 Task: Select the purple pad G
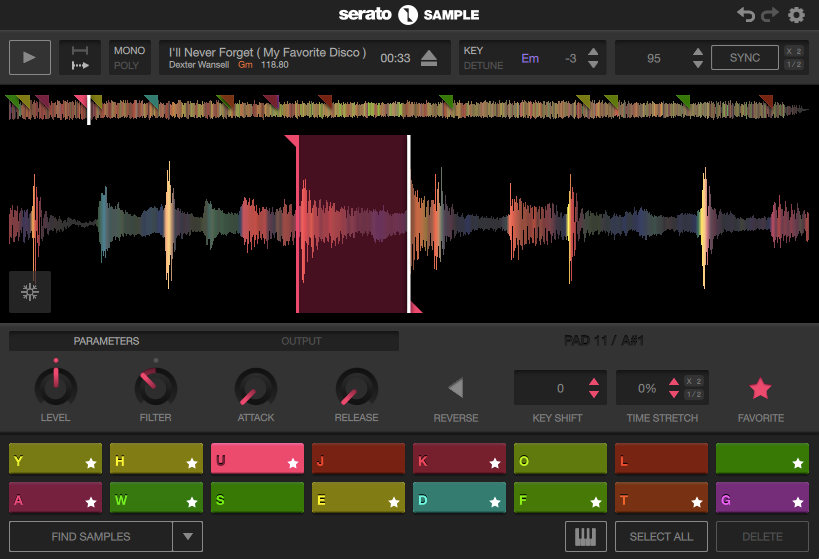[762, 497]
